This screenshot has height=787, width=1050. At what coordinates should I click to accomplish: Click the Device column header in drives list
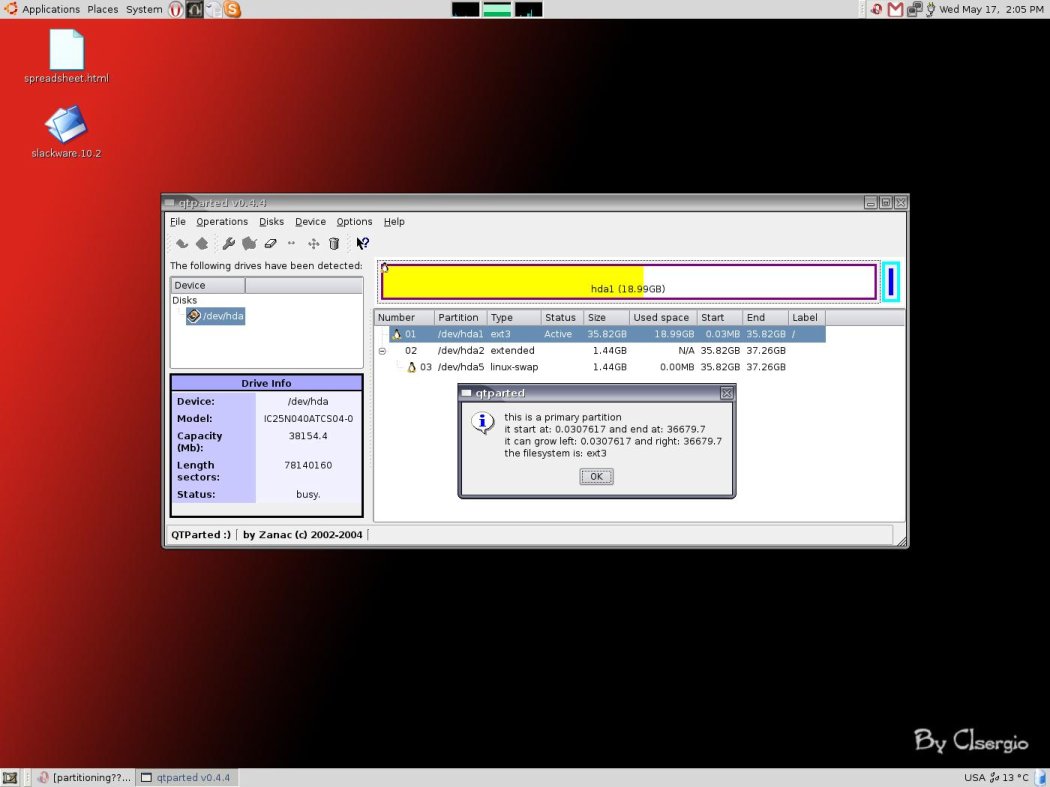click(208, 285)
